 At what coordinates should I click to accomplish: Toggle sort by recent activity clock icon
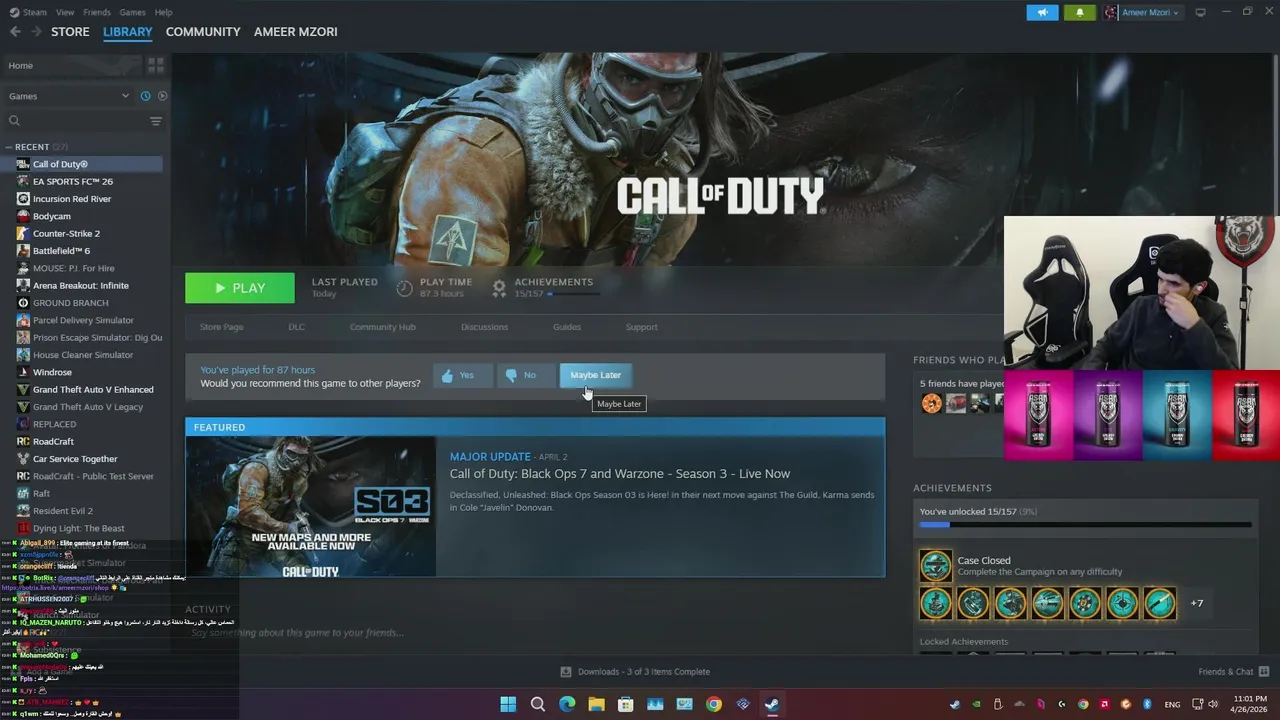145,96
